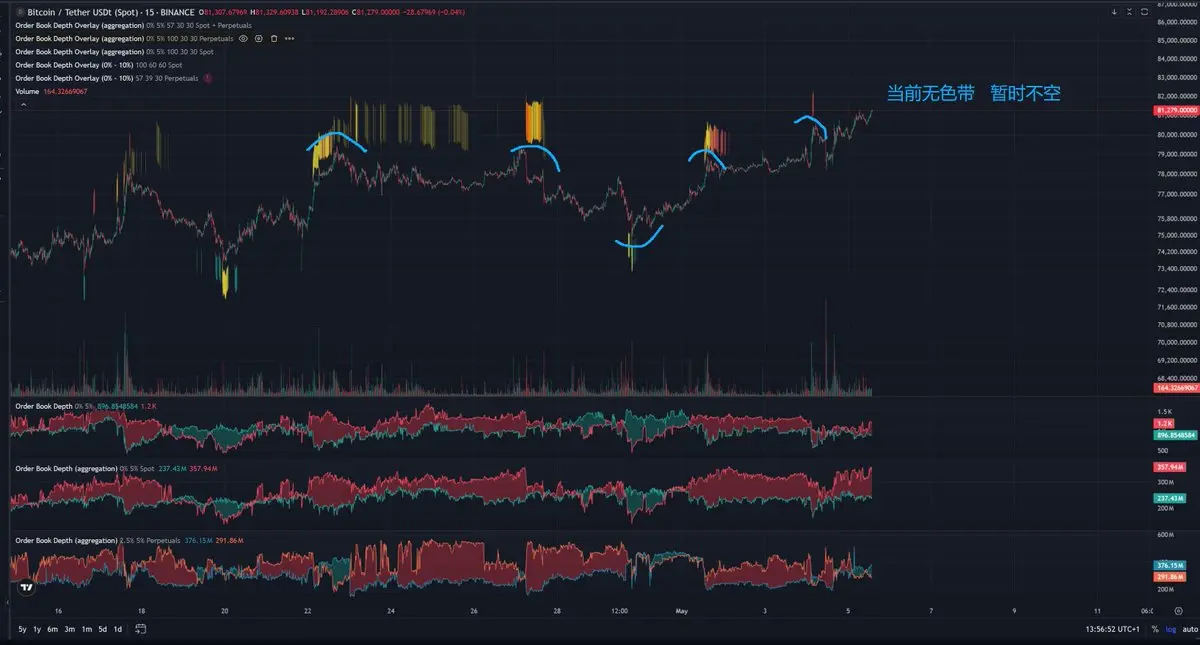Delete the Perpetuals aggregation overlay via trash icon
Screen dimensions: 1200x645
(x=274, y=38)
